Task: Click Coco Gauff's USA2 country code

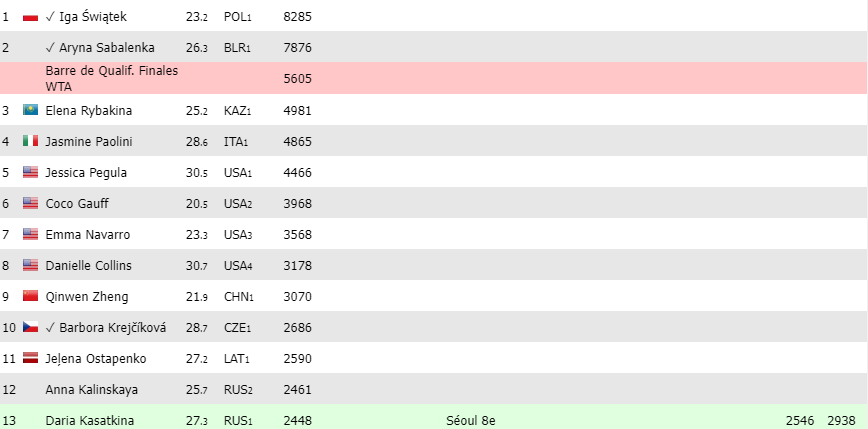Action: click(238, 204)
